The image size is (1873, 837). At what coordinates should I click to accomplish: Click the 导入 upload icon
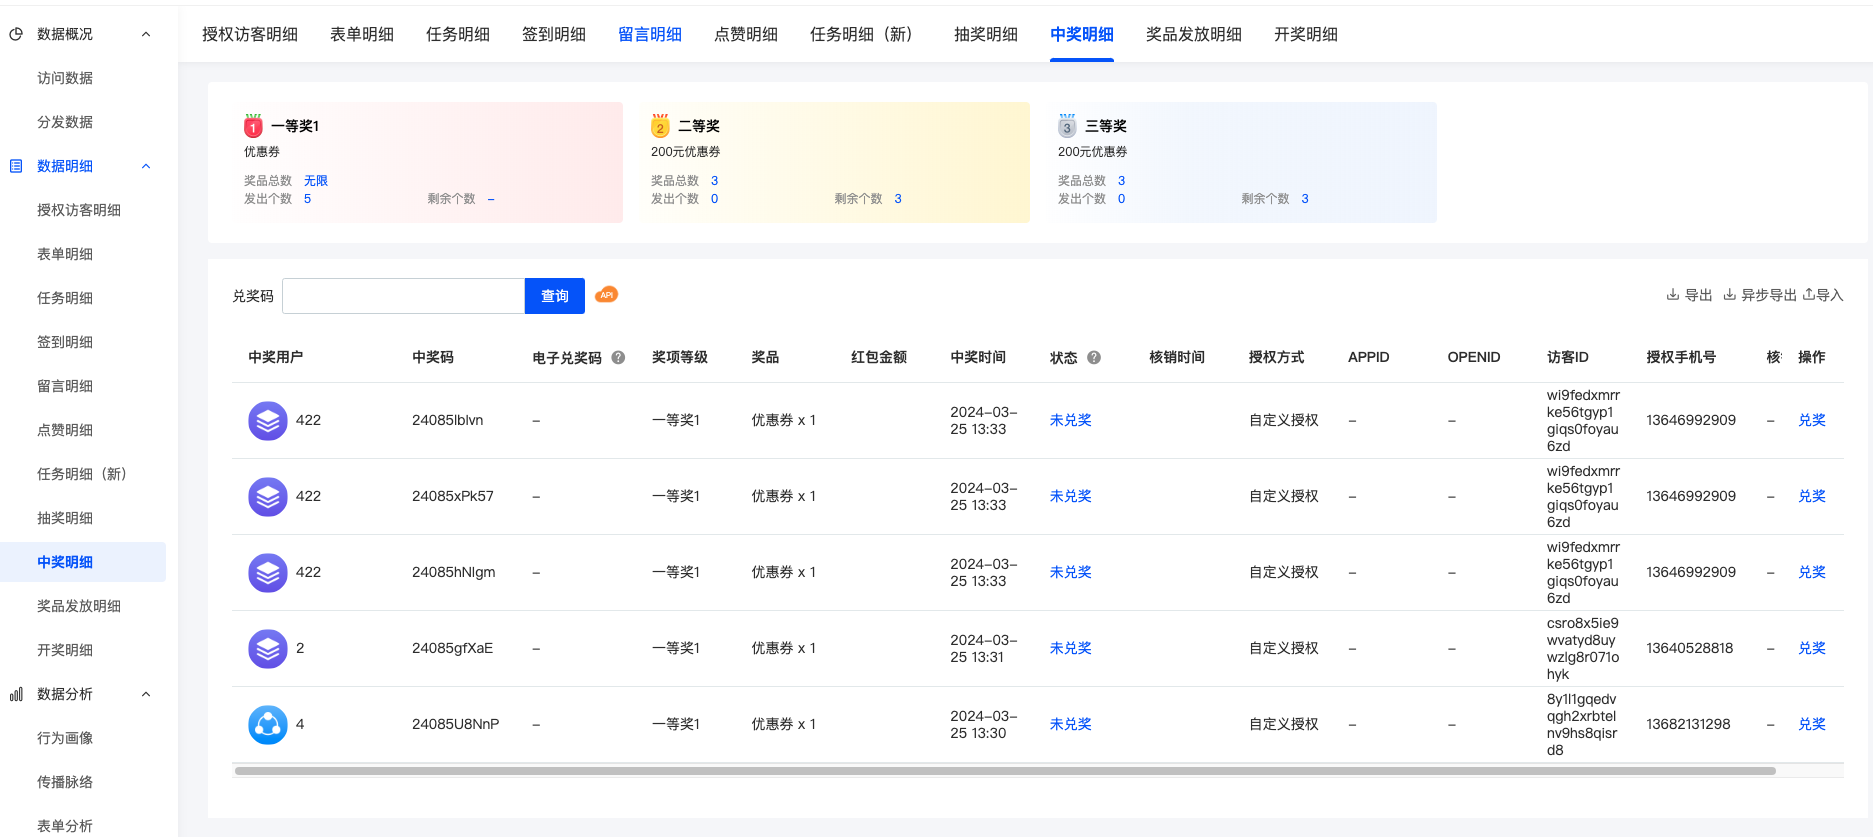pyautogui.click(x=1809, y=295)
